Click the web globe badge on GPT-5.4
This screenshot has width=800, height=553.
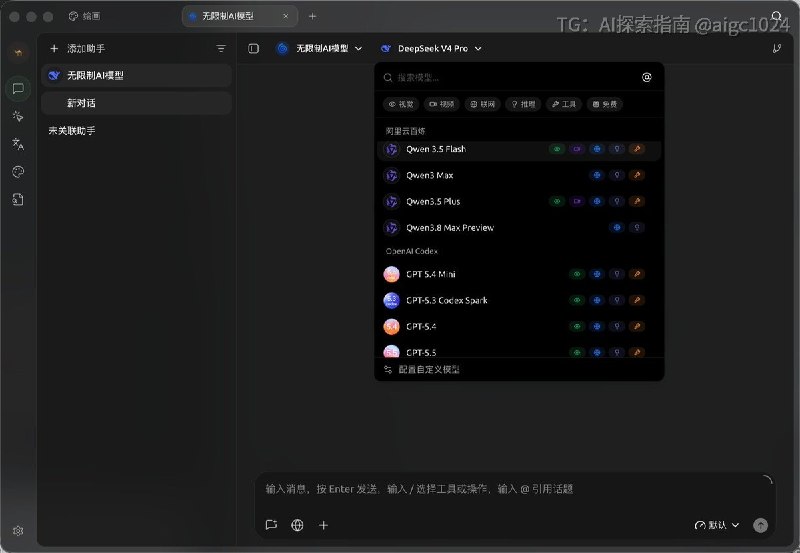point(596,326)
